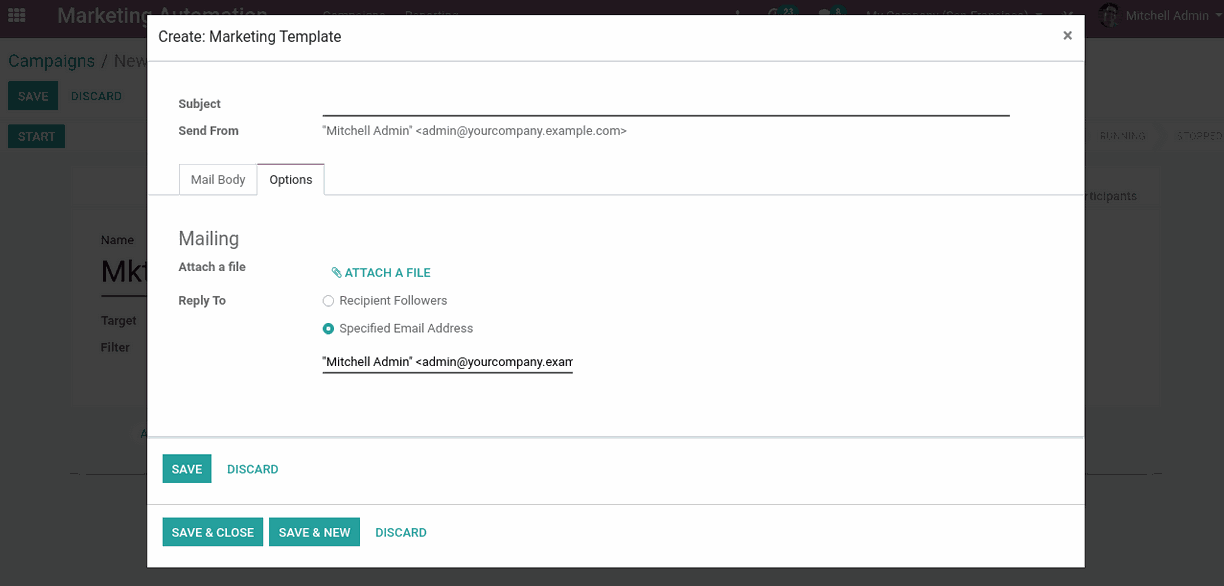This screenshot has height=586, width=1224.
Task: Select Recipient Followers radio option
Action: click(328, 300)
